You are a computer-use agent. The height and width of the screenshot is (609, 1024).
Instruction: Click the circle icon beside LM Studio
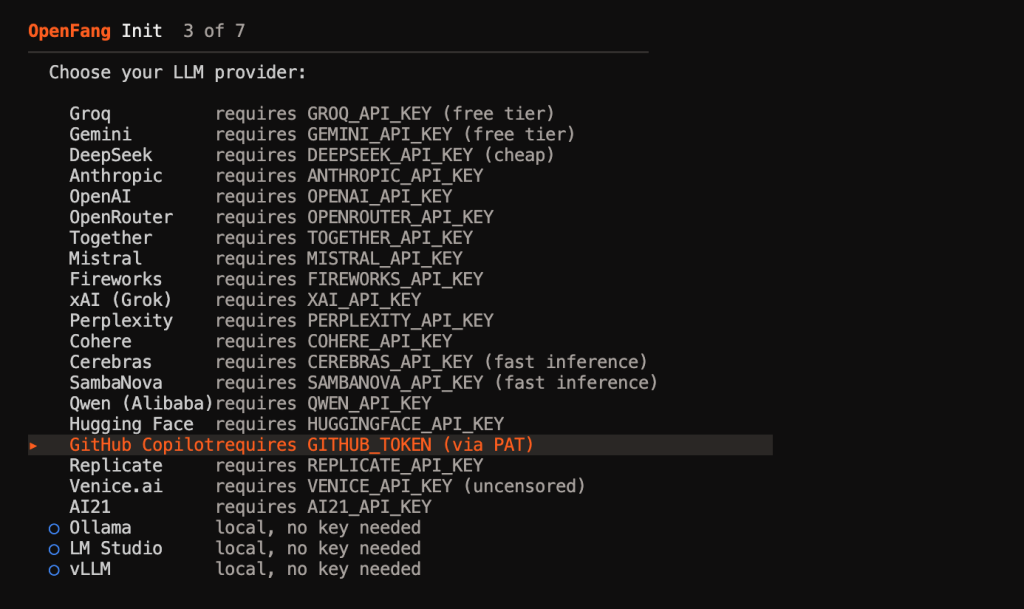tap(54, 549)
